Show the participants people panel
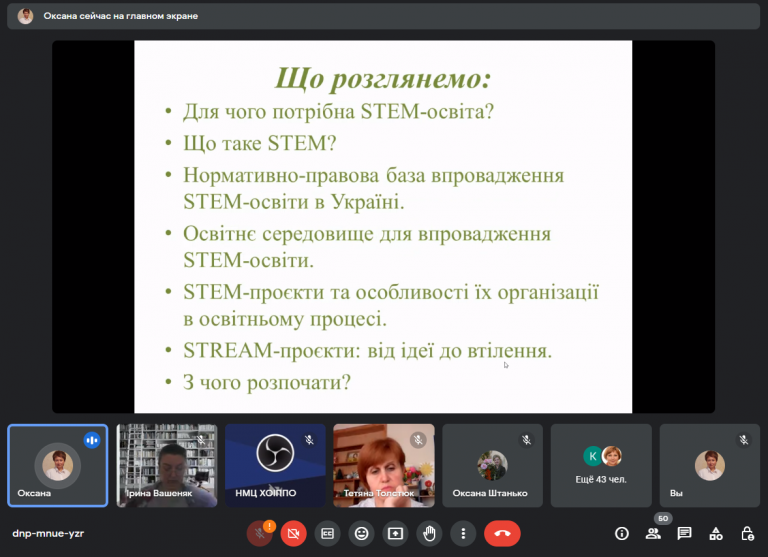Viewport: 768px width, 557px height. pos(653,533)
